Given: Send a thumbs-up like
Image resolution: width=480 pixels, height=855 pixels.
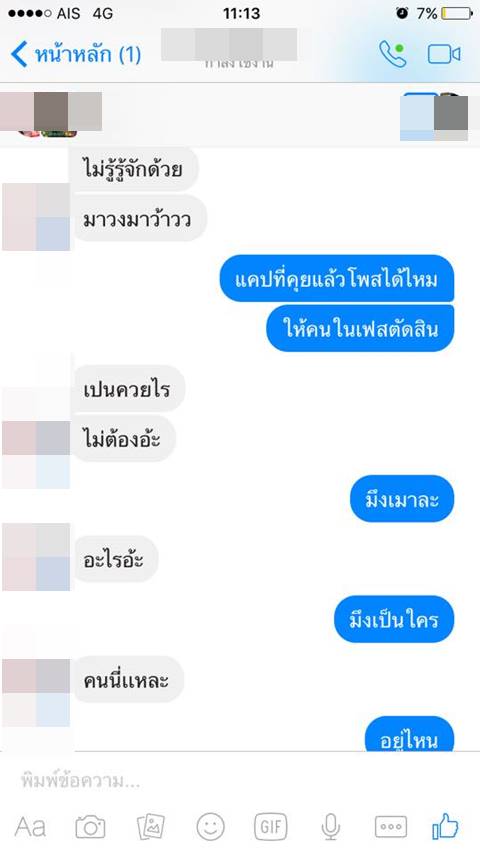Looking at the screenshot, I should (x=446, y=826).
